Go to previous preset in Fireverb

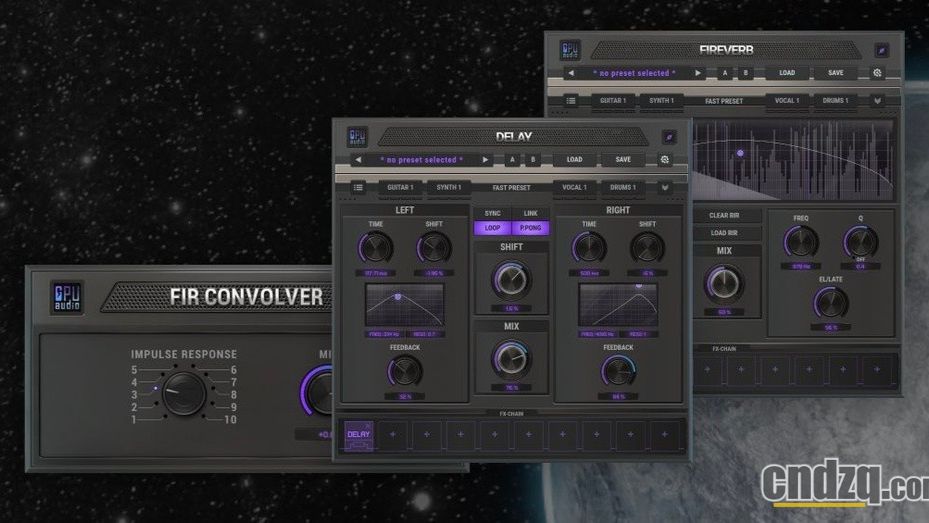[x=571, y=73]
